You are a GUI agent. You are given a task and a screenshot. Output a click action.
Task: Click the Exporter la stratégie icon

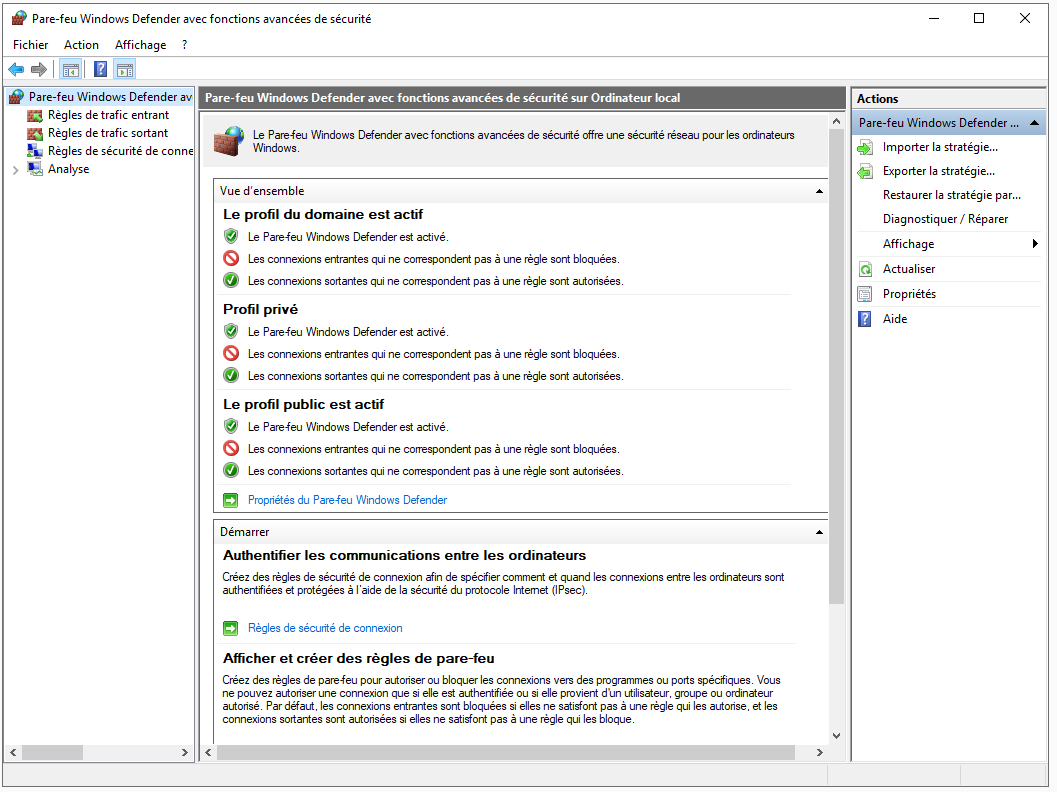865,171
